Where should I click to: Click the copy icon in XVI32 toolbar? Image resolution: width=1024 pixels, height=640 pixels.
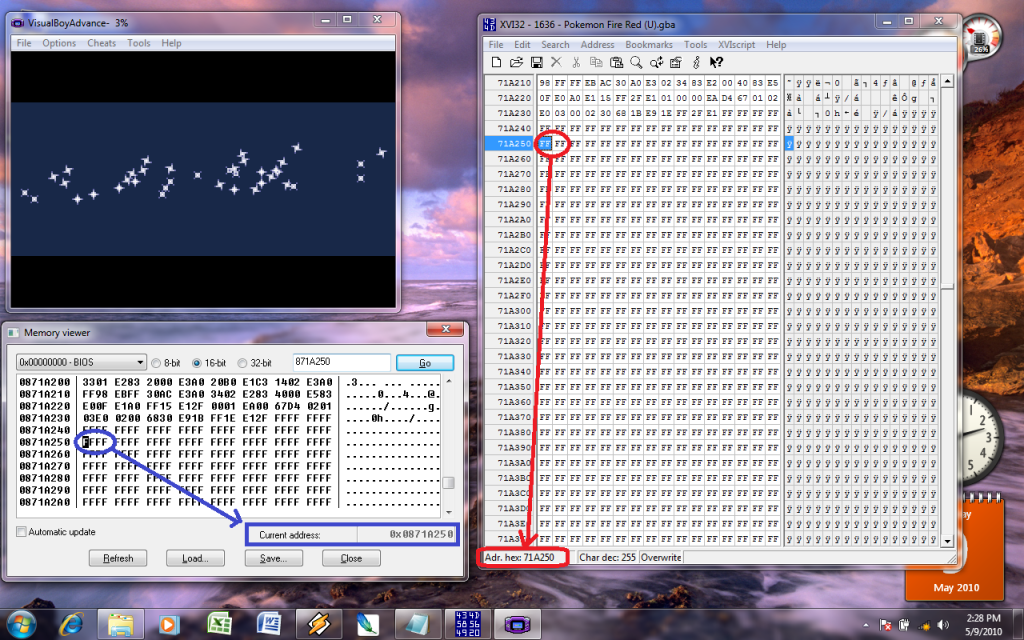[x=596, y=63]
